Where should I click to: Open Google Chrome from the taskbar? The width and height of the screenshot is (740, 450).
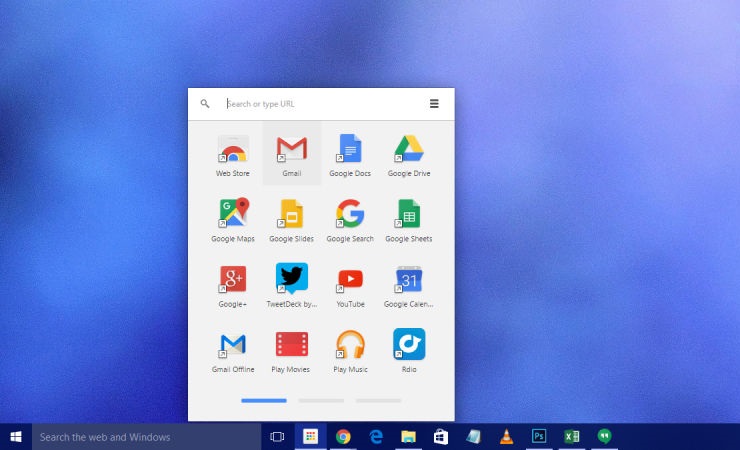click(343, 437)
